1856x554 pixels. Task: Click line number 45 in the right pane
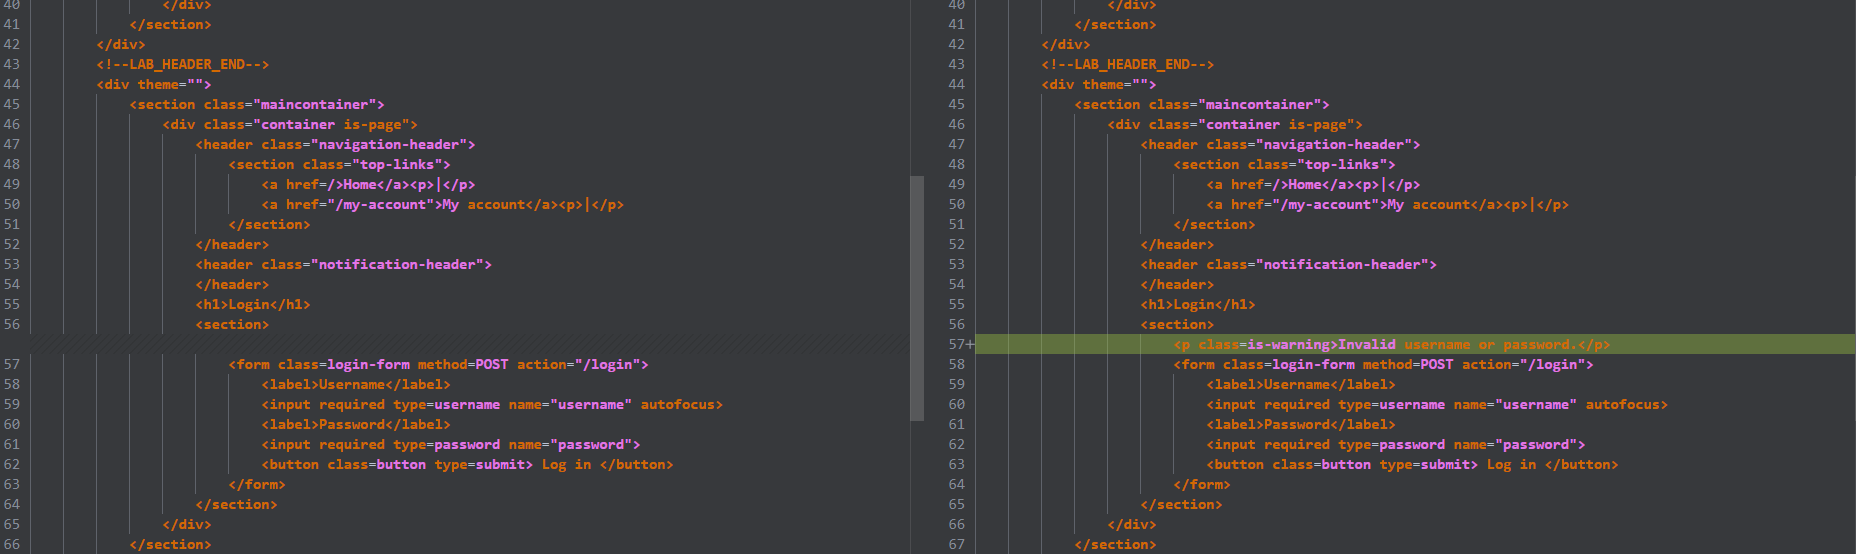[x=956, y=105]
